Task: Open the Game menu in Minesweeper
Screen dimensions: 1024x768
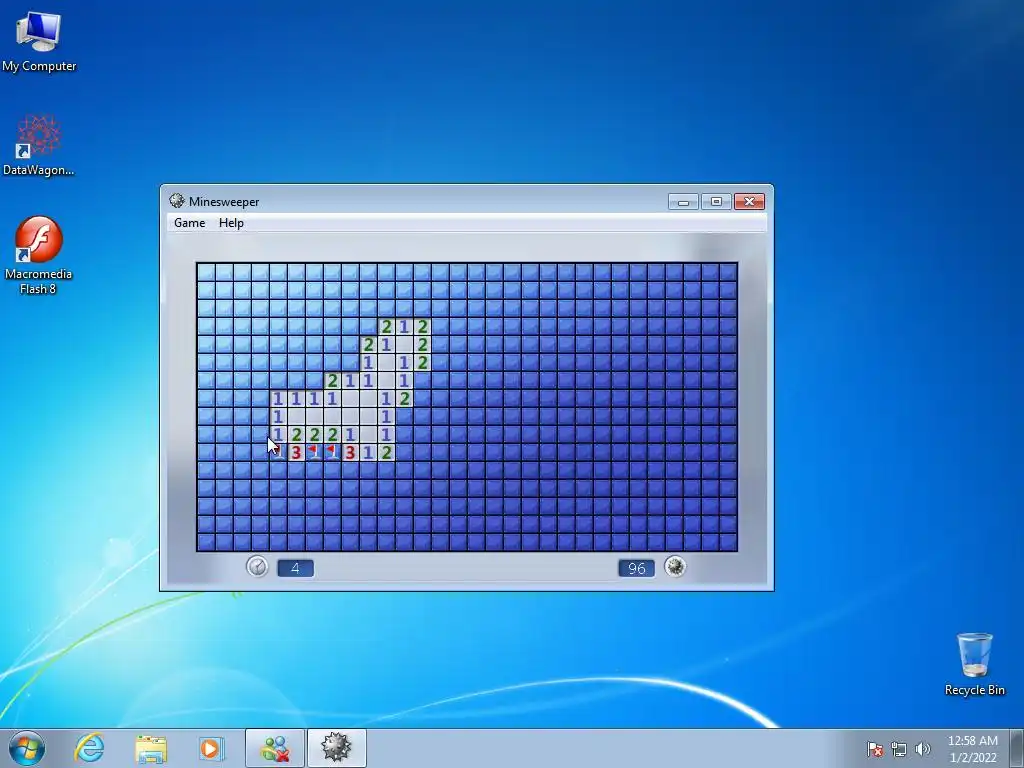Action: tap(189, 223)
